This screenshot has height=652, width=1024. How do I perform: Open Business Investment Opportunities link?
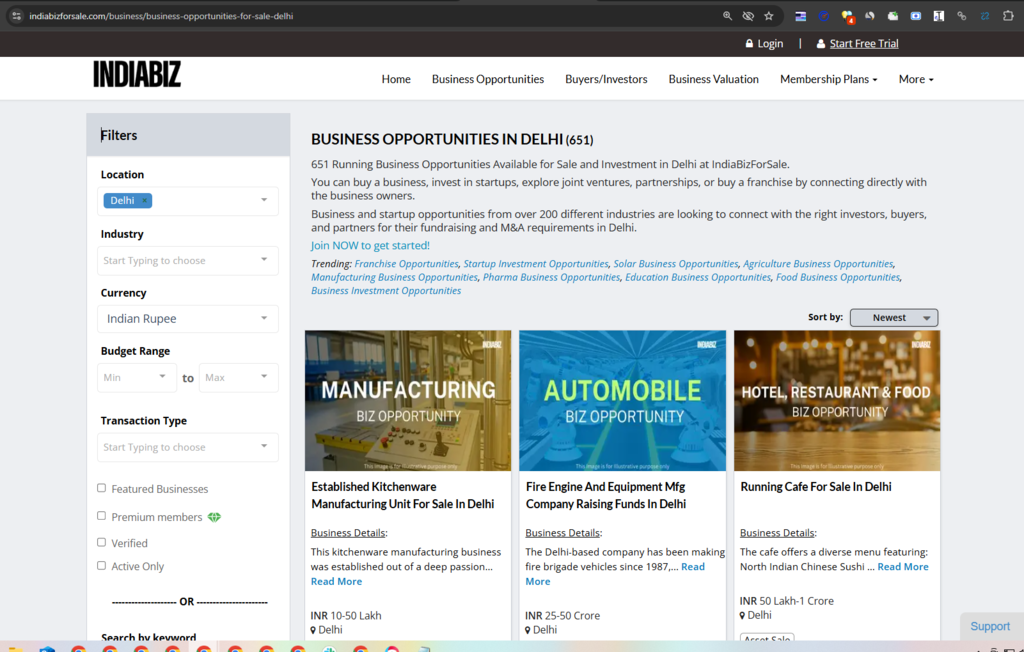pyautogui.click(x=386, y=291)
